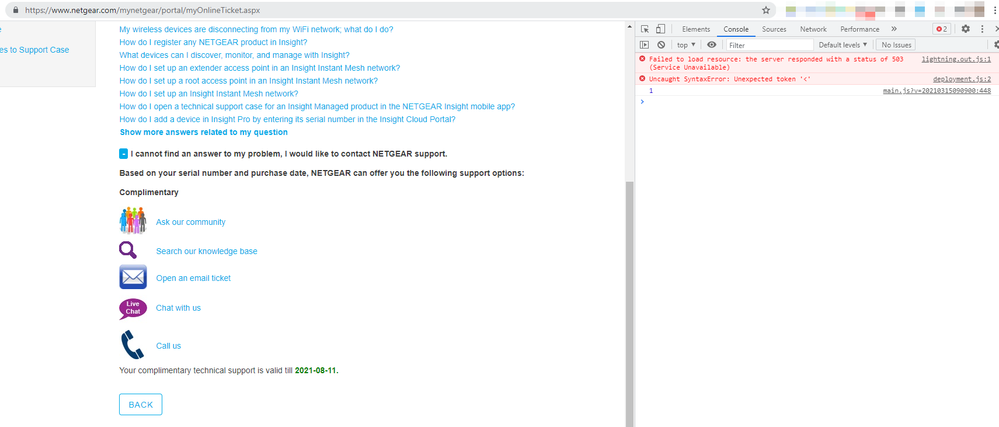Open 'What devices can I discover' link
This screenshot has height=427, width=999.
tap(234, 55)
